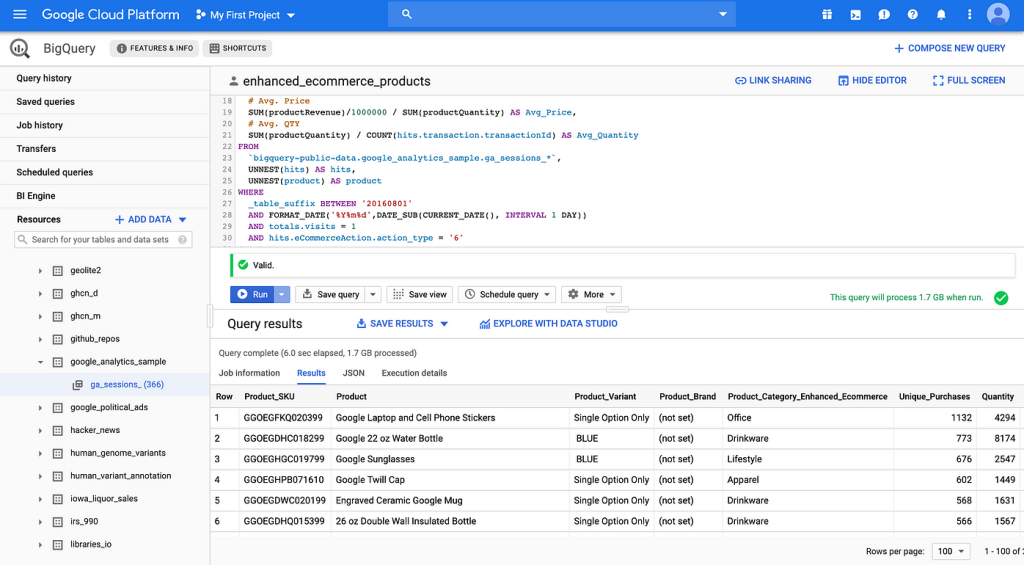This screenshot has width=1024, height=565.
Task: Open SAVE RESULTS dropdown
Action: [402, 324]
